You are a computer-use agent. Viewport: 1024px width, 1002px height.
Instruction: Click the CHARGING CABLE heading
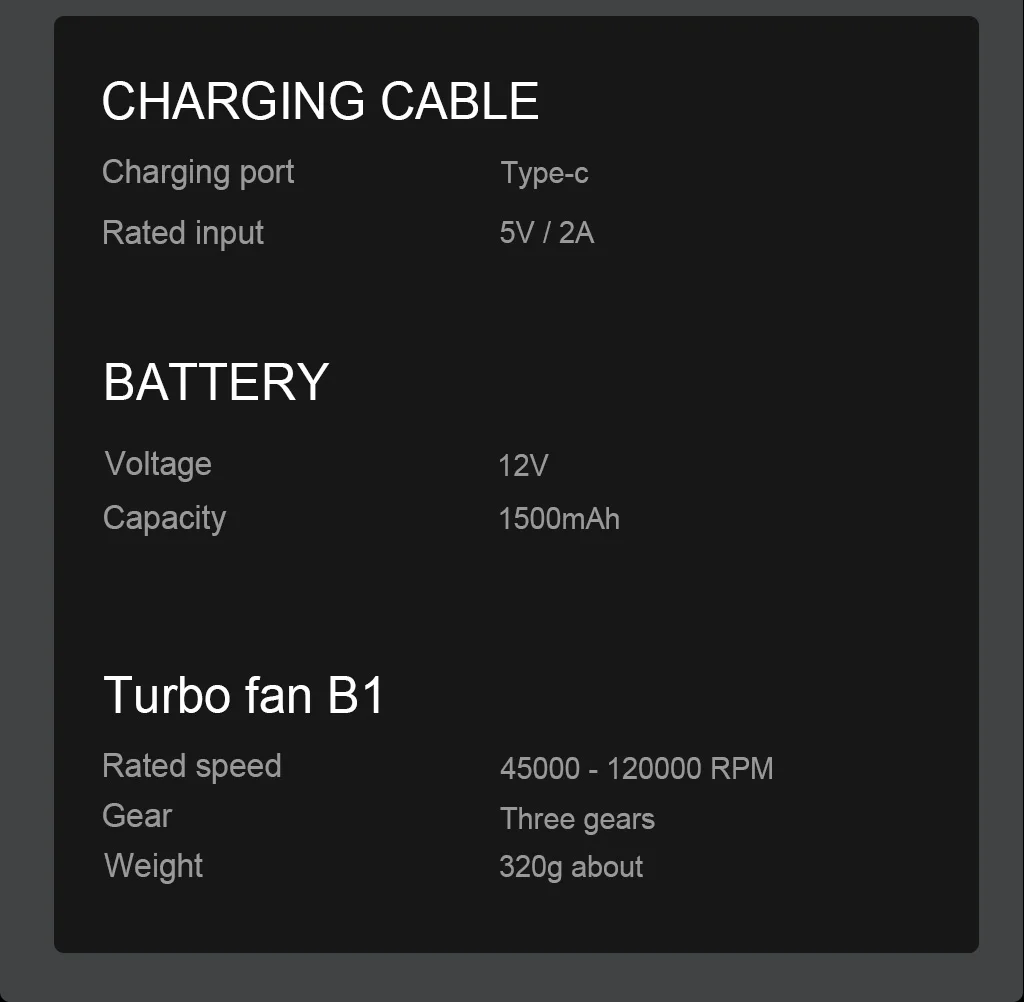tap(320, 101)
